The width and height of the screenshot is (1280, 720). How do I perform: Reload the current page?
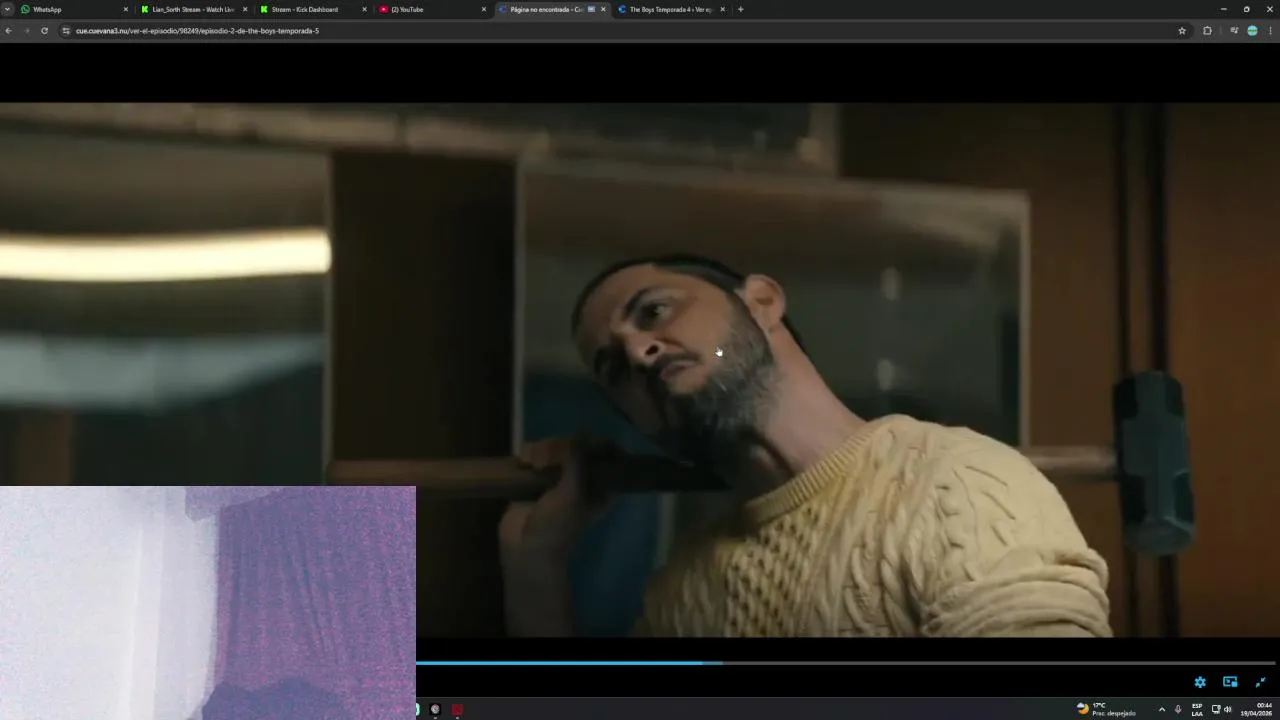pyautogui.click(x=44, y=31)
